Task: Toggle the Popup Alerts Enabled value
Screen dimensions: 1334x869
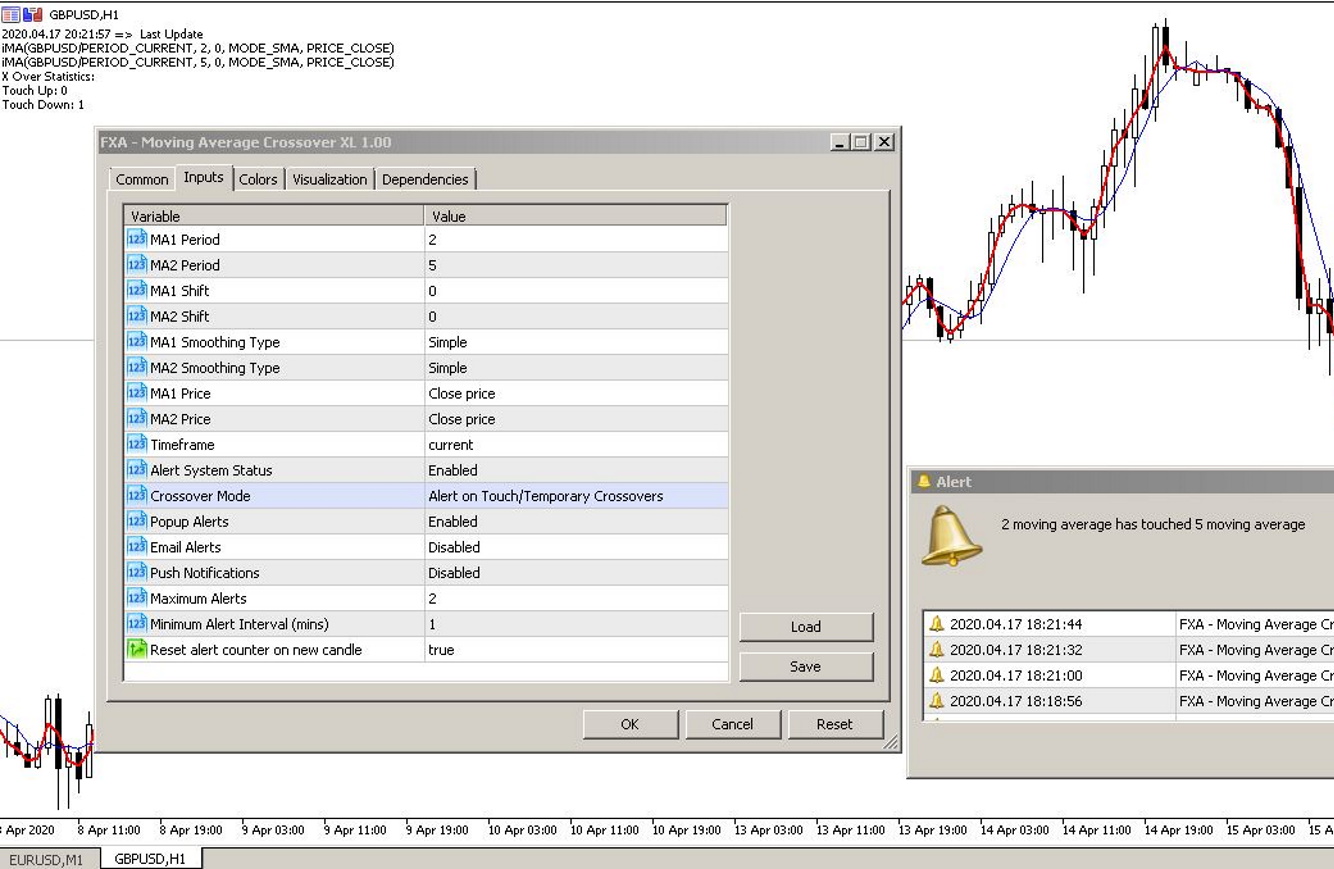Action: point(575,522)
